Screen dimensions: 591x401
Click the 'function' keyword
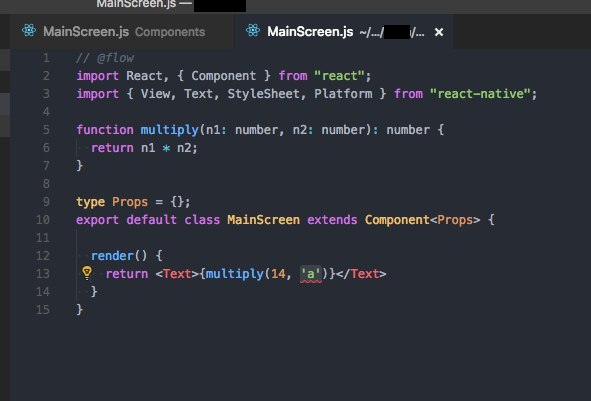point(105,130)
